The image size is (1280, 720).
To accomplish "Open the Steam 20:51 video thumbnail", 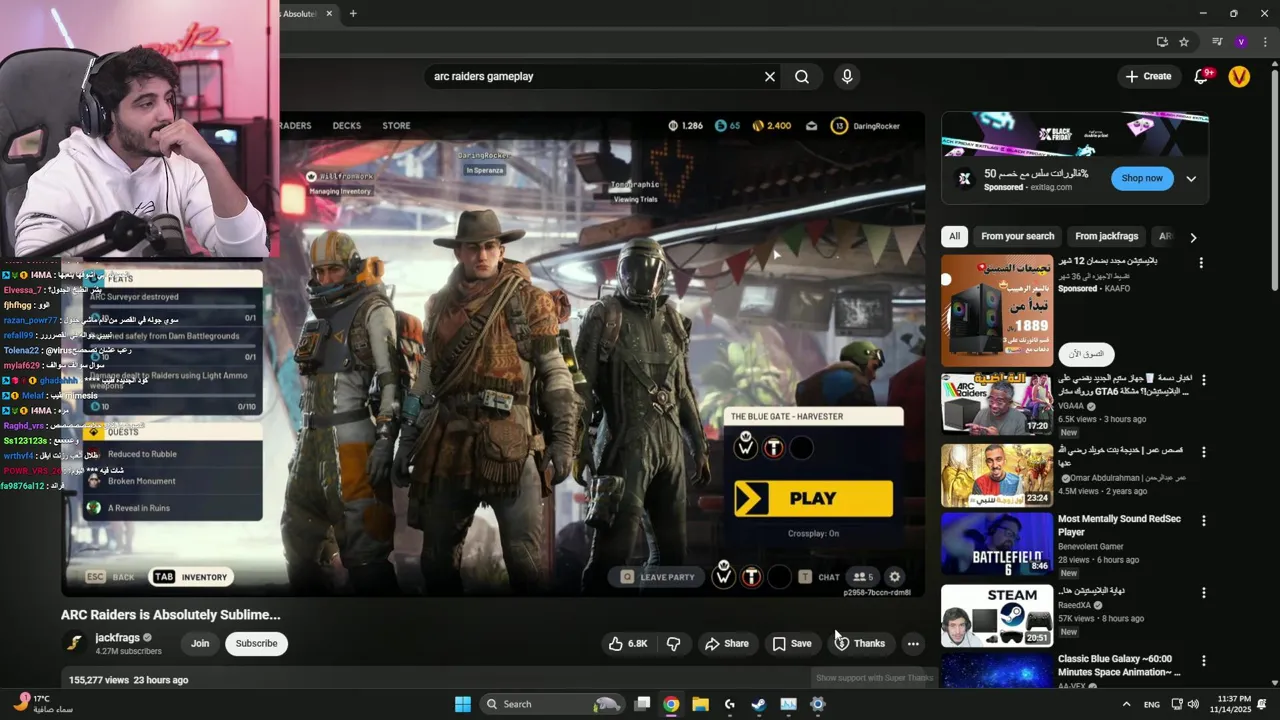I will click(997, 615).
